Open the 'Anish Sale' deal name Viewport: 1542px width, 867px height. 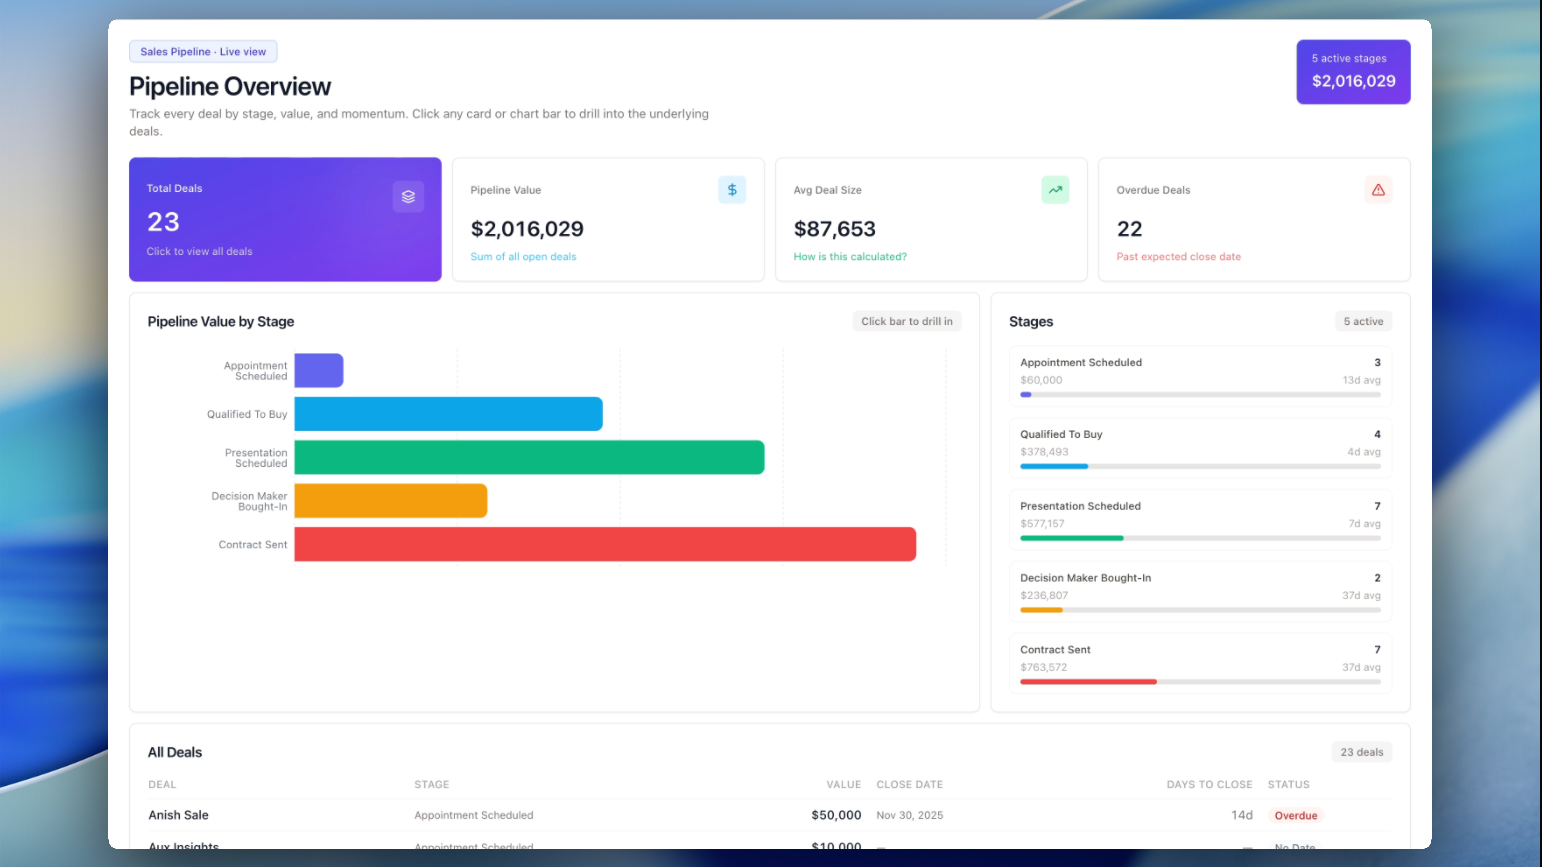pyautogui.click(x=179, y=816)
